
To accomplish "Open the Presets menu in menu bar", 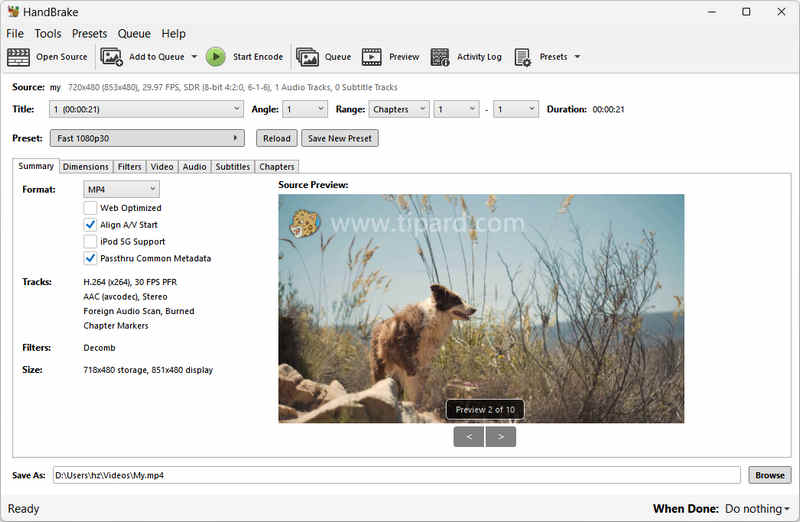I will coord(89,34).
